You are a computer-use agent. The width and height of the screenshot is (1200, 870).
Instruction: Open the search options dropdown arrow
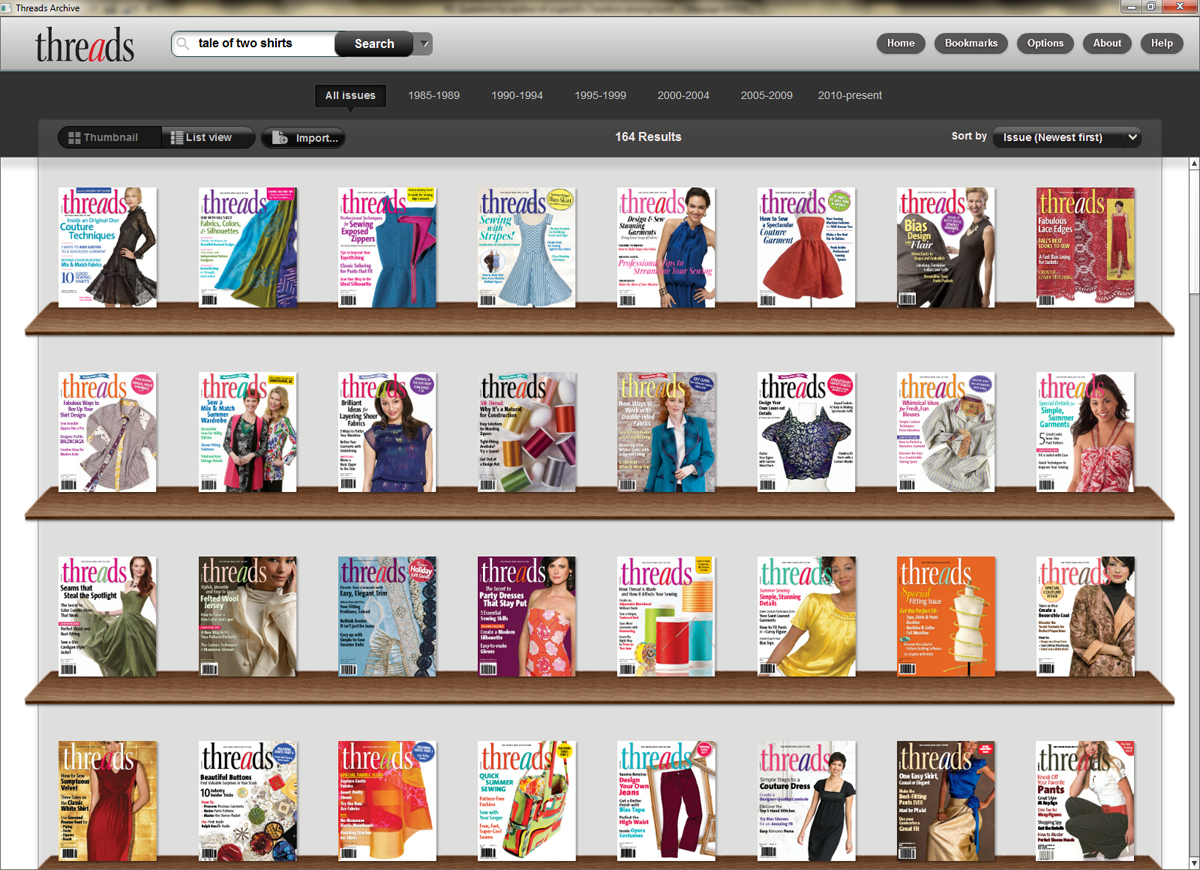tap(425, 44)
